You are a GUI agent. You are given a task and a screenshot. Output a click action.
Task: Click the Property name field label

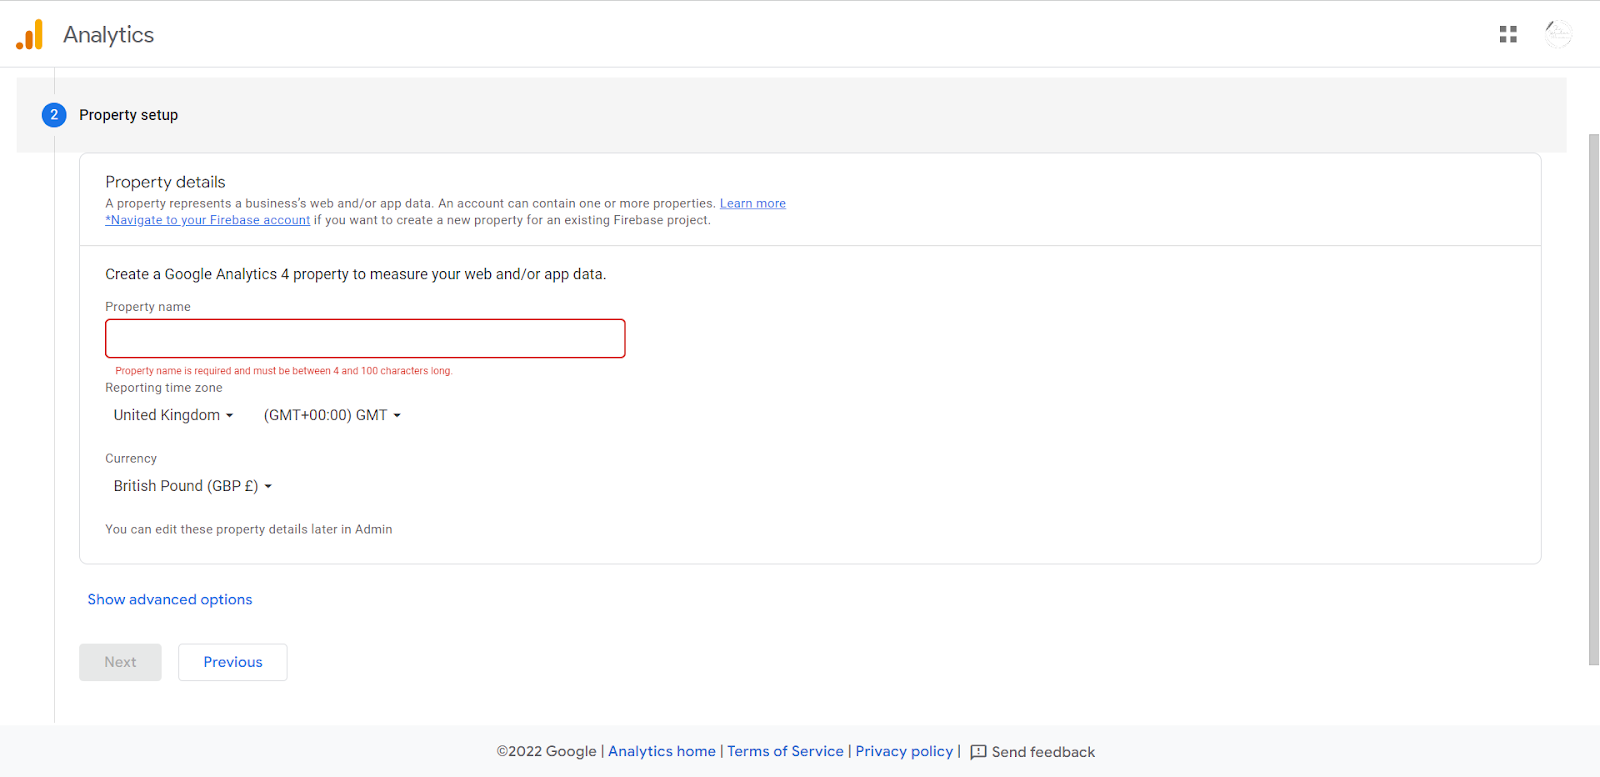(148, 307)
